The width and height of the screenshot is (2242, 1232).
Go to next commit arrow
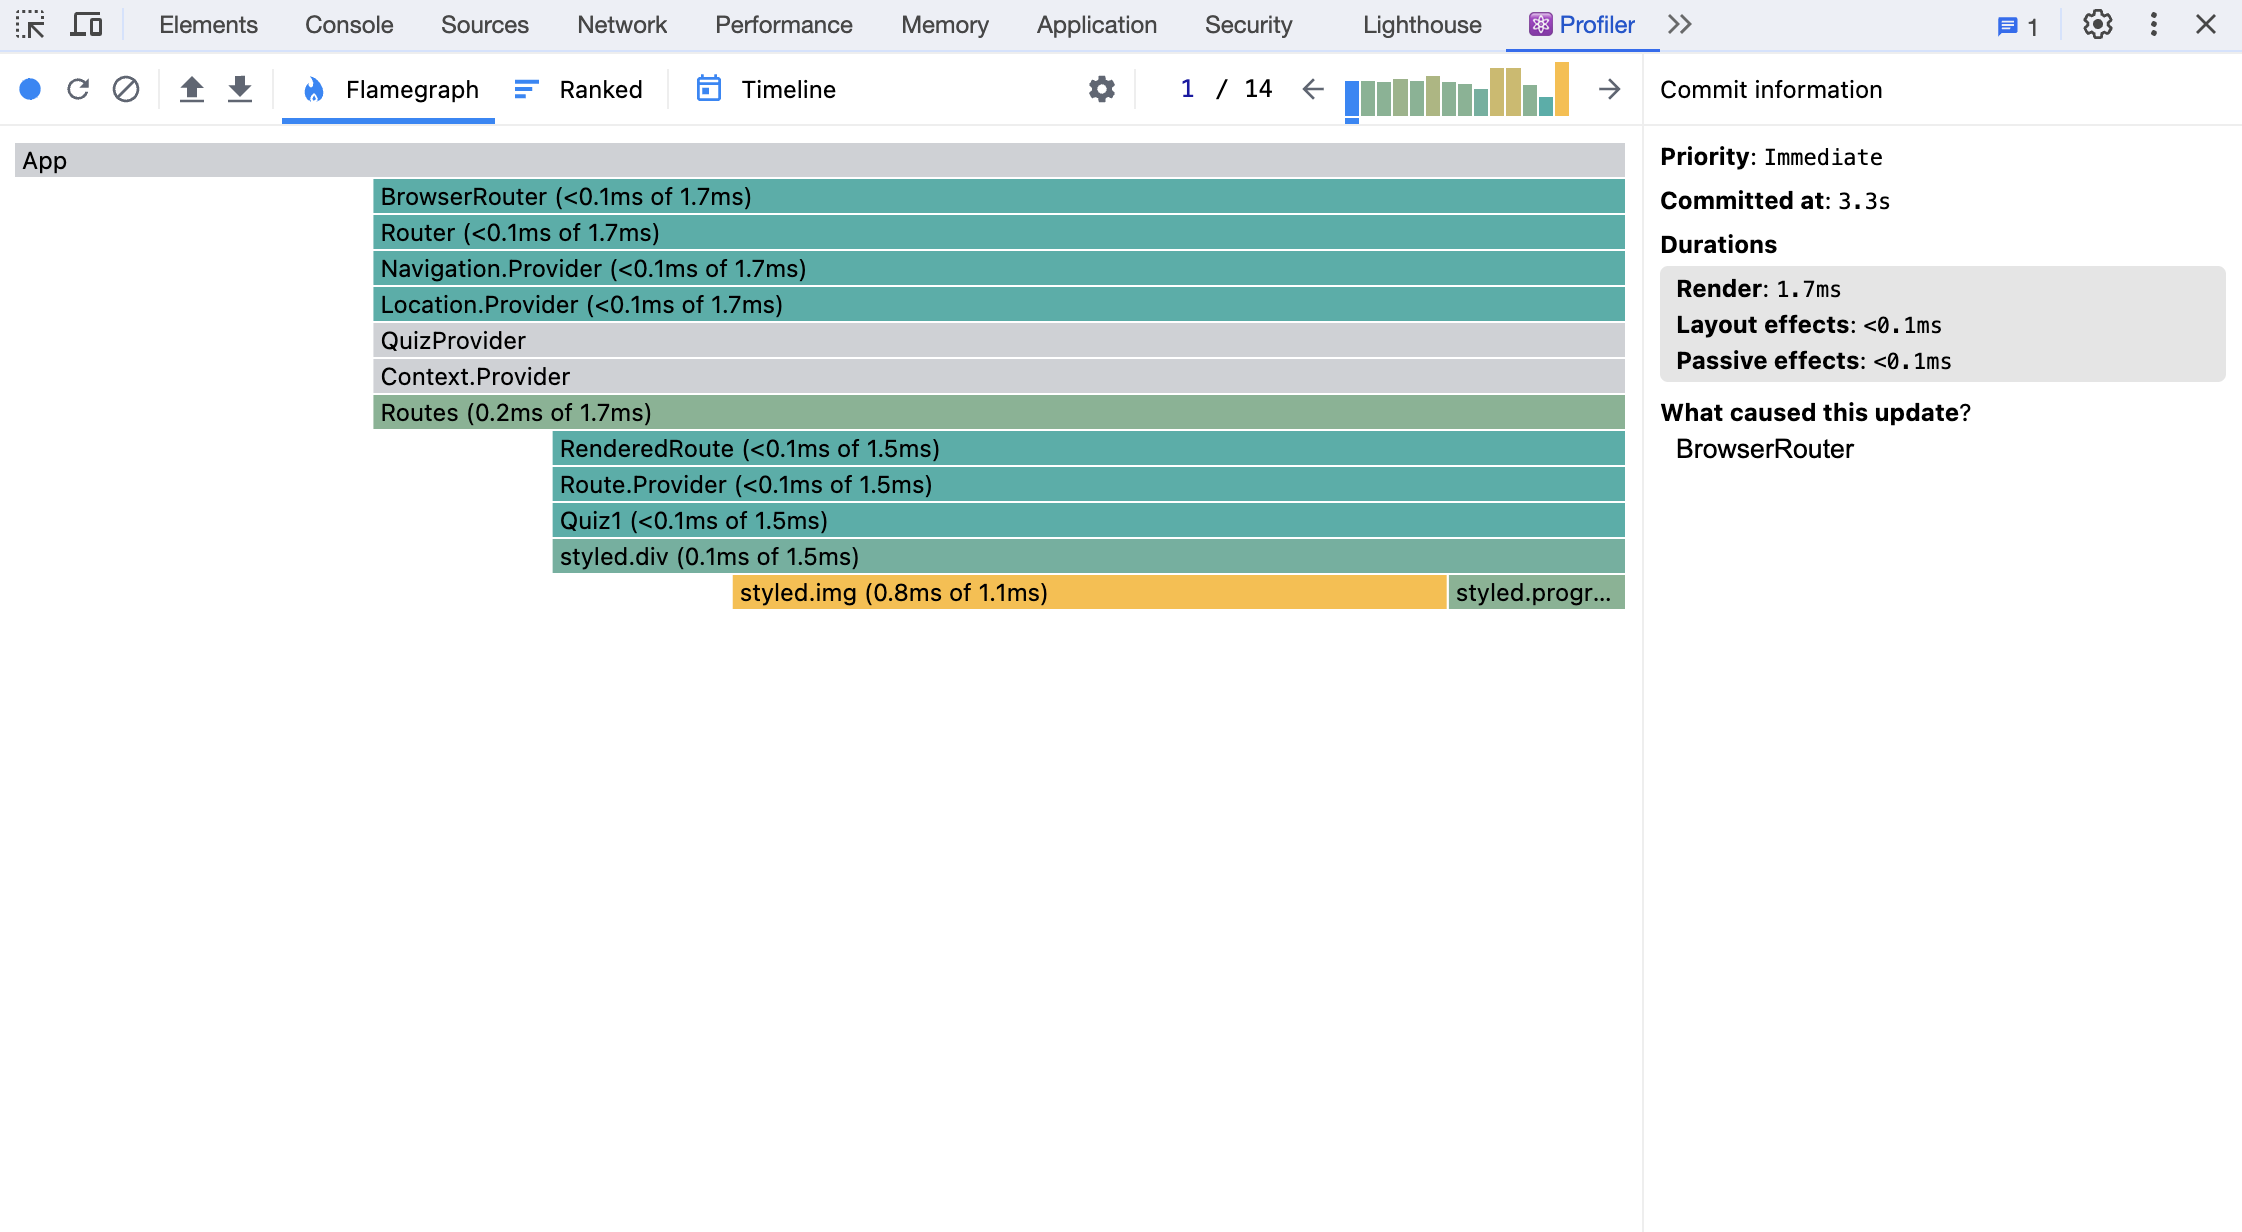point(1609,89)
